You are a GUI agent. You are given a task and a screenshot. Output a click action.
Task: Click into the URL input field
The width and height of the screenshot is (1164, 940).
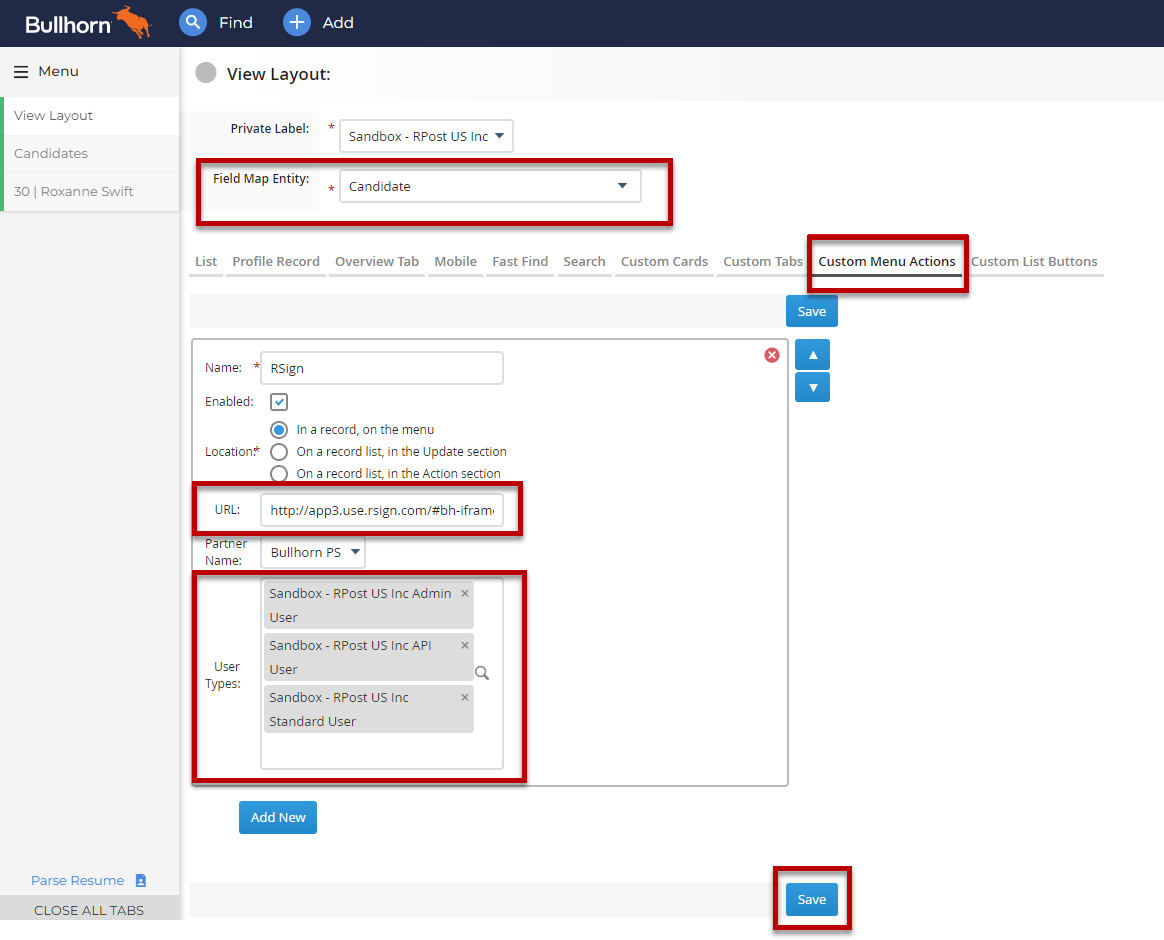click(x=382, y=510)
